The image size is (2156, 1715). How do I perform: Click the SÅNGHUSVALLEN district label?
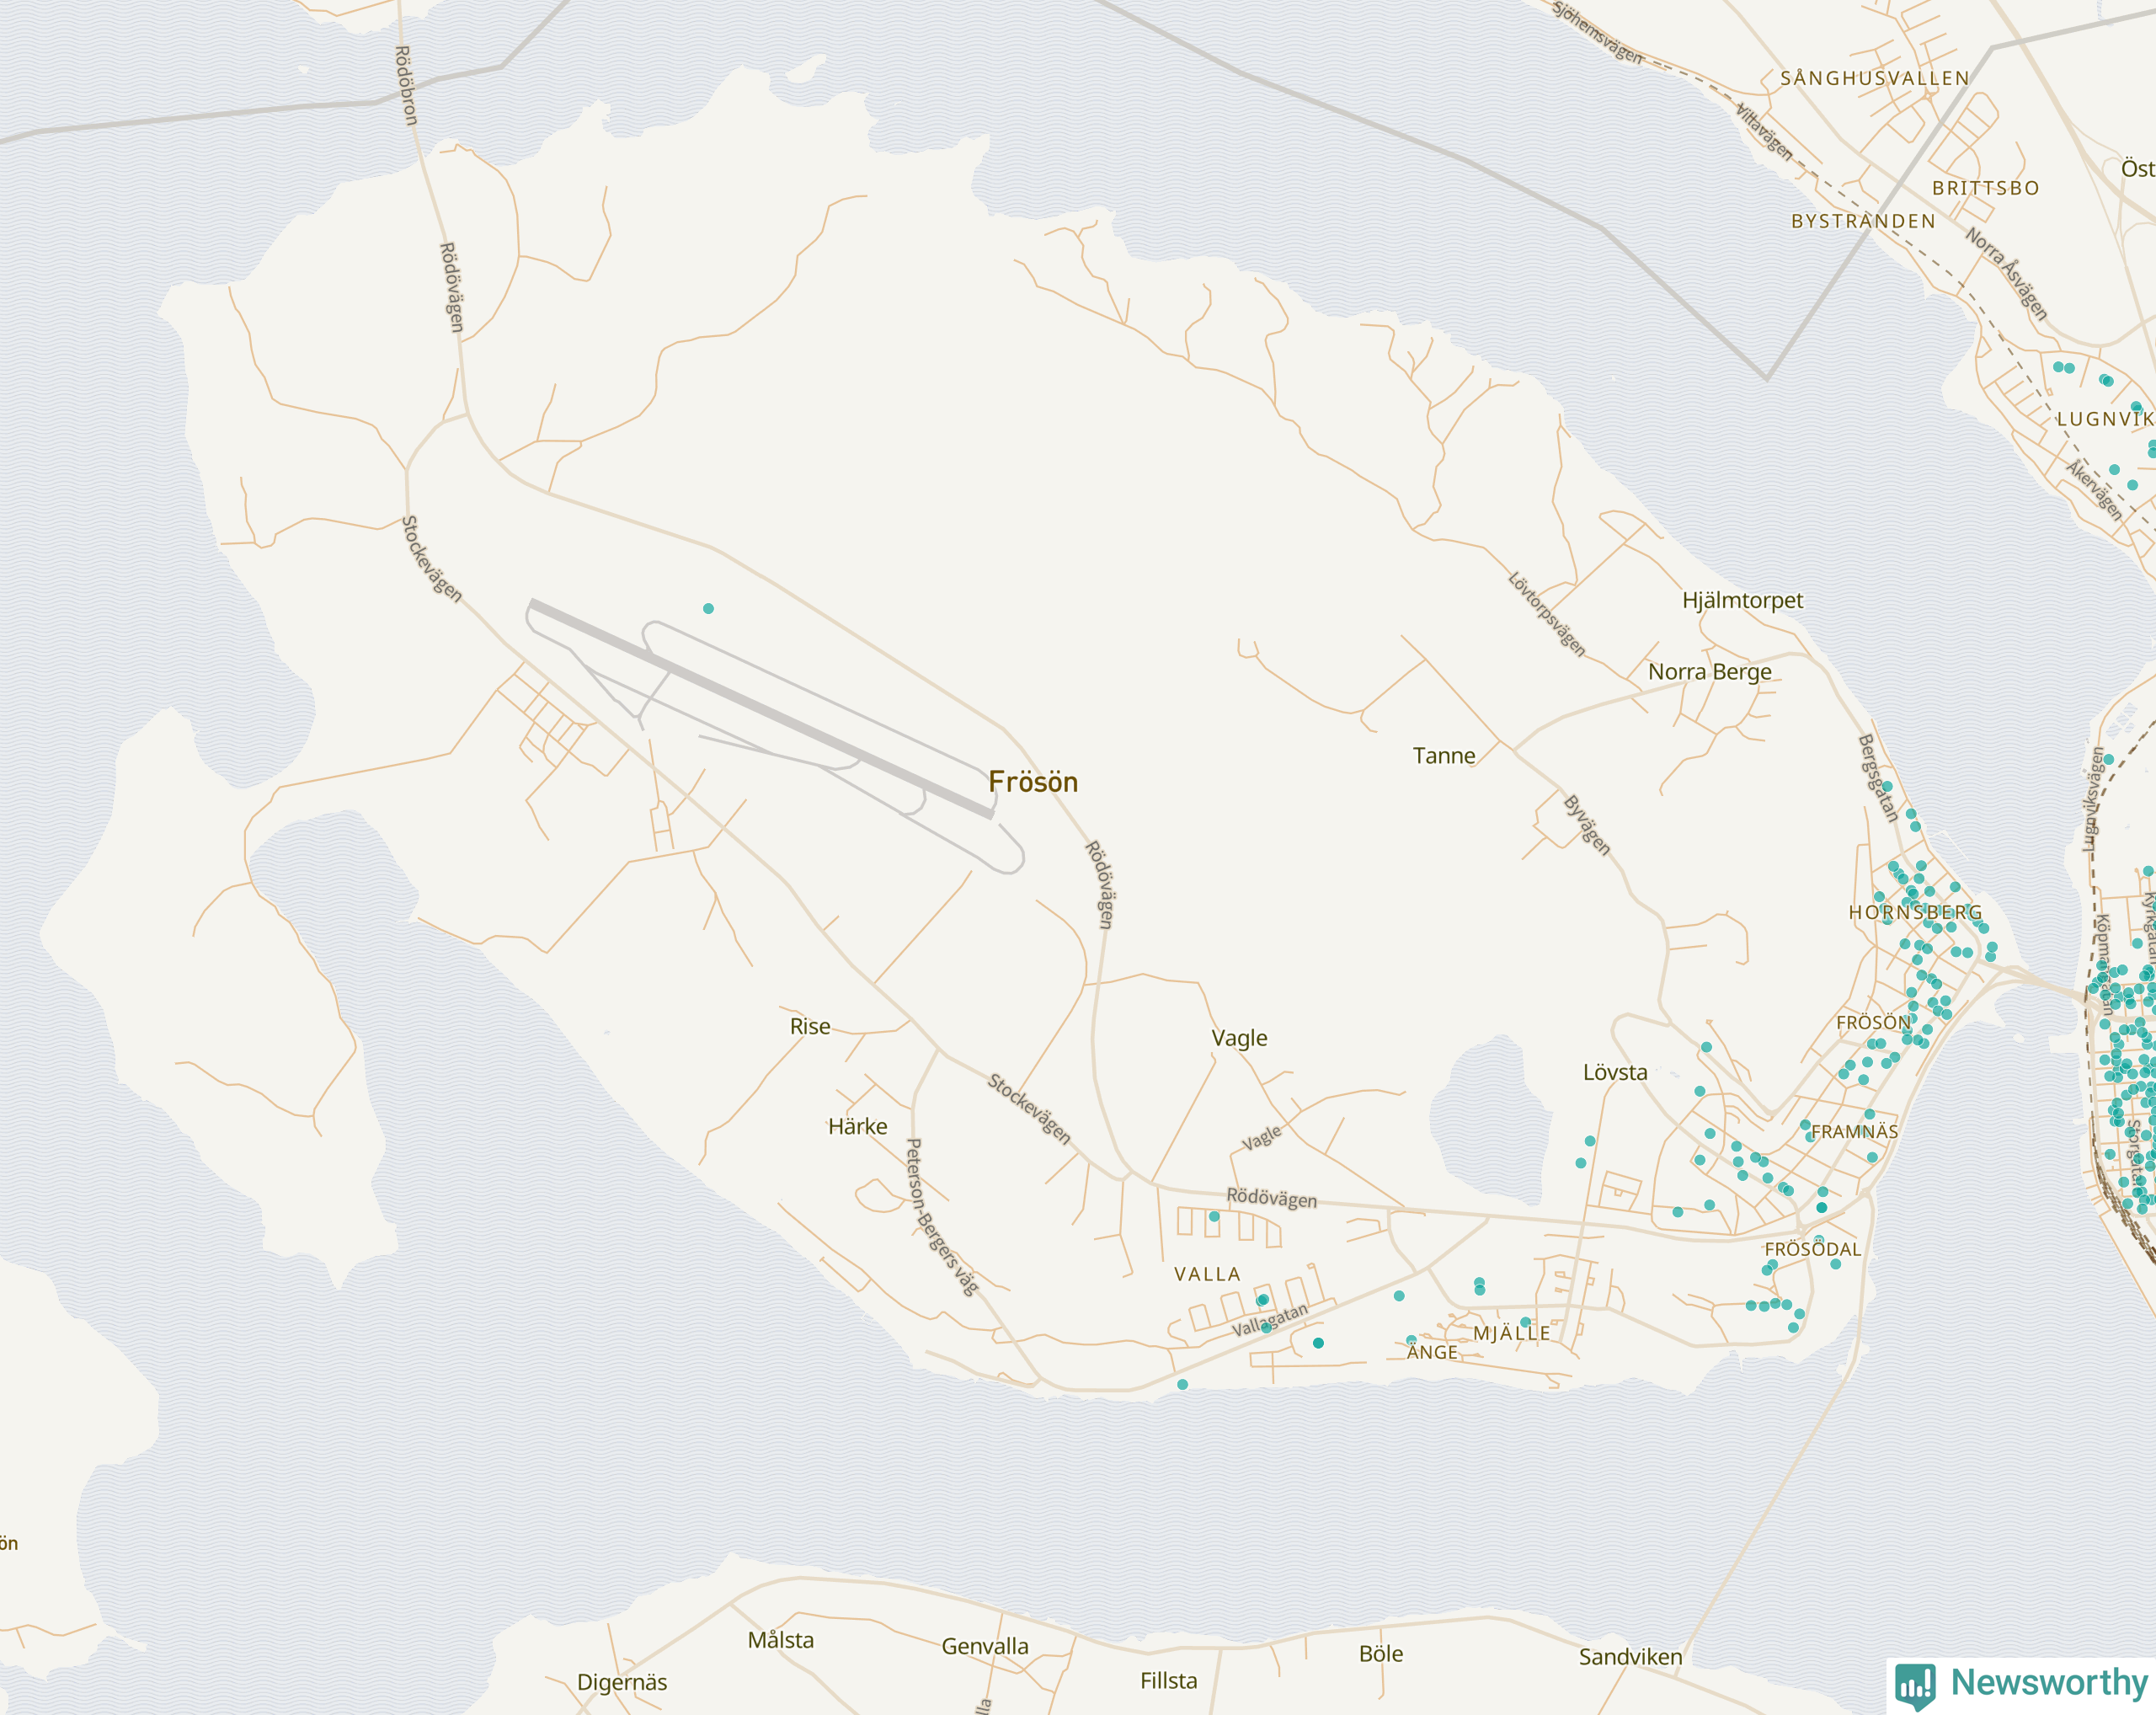click(x=1874, y=78)
